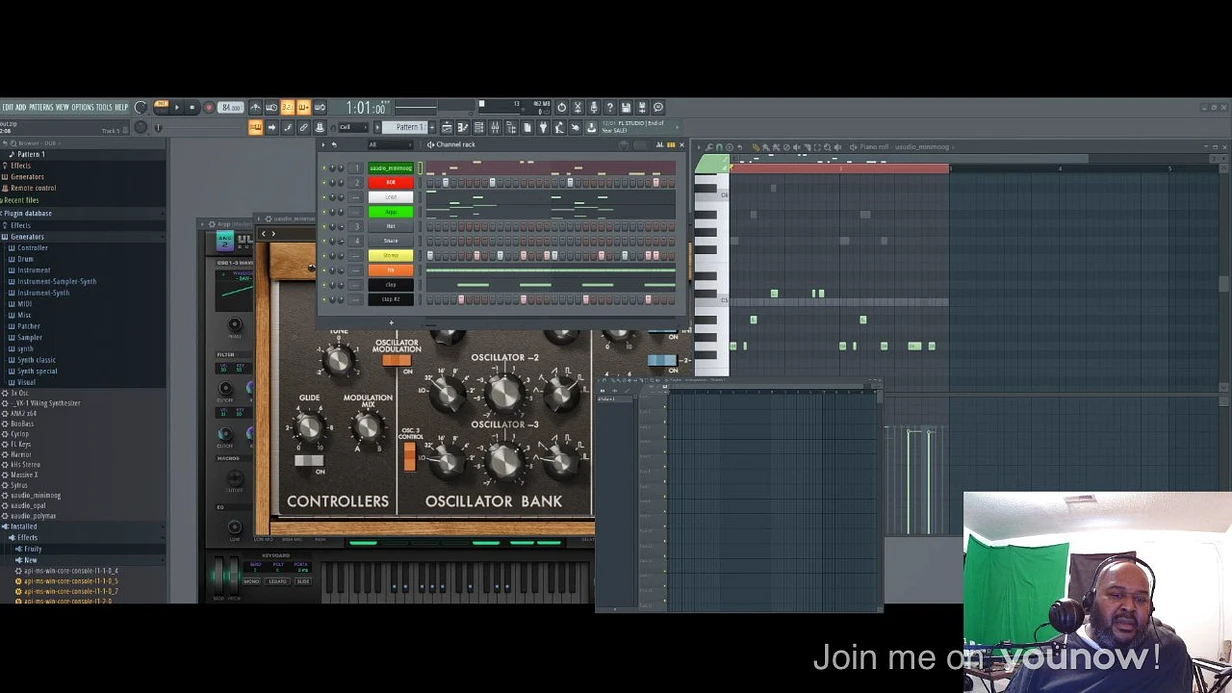Toggle the countdown 3-2 icon
Viewport: 1232px width, 693px height.
pos(287,107)
